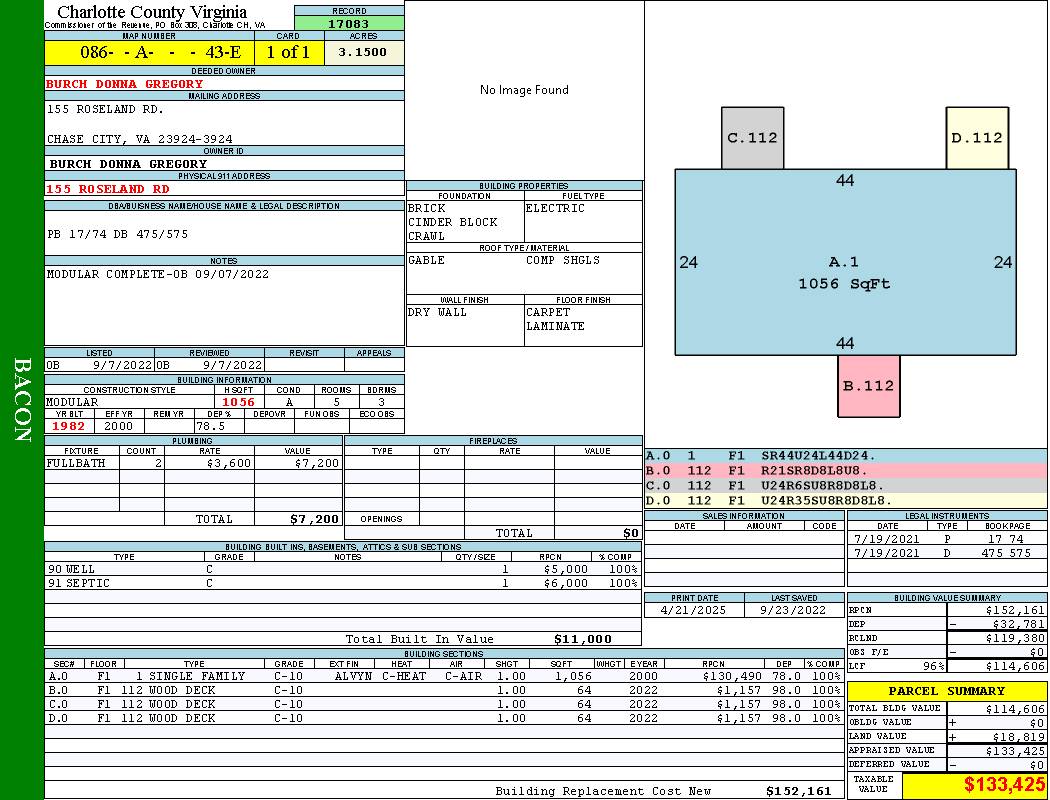
Task: Click the DEP % value 78.5
Action: tap(210, 426)
